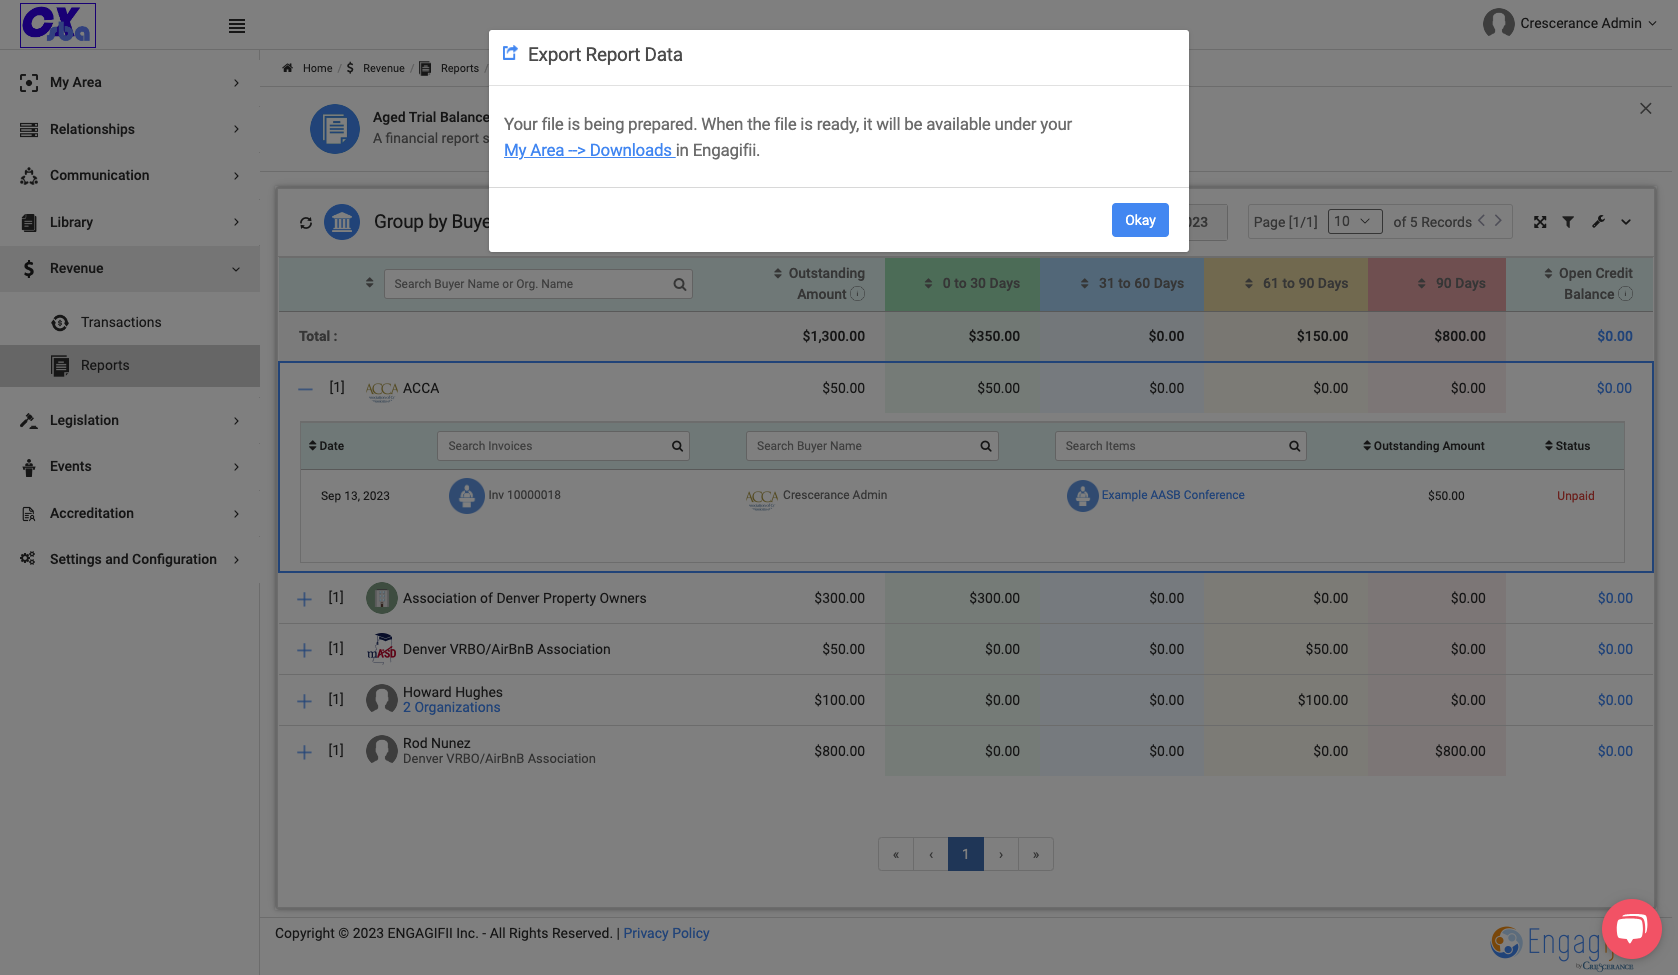Image resolution: width=1678 pixels, height=975 pixels.
Task: Open Example AASB Conference link
Action: point(1173,495)
